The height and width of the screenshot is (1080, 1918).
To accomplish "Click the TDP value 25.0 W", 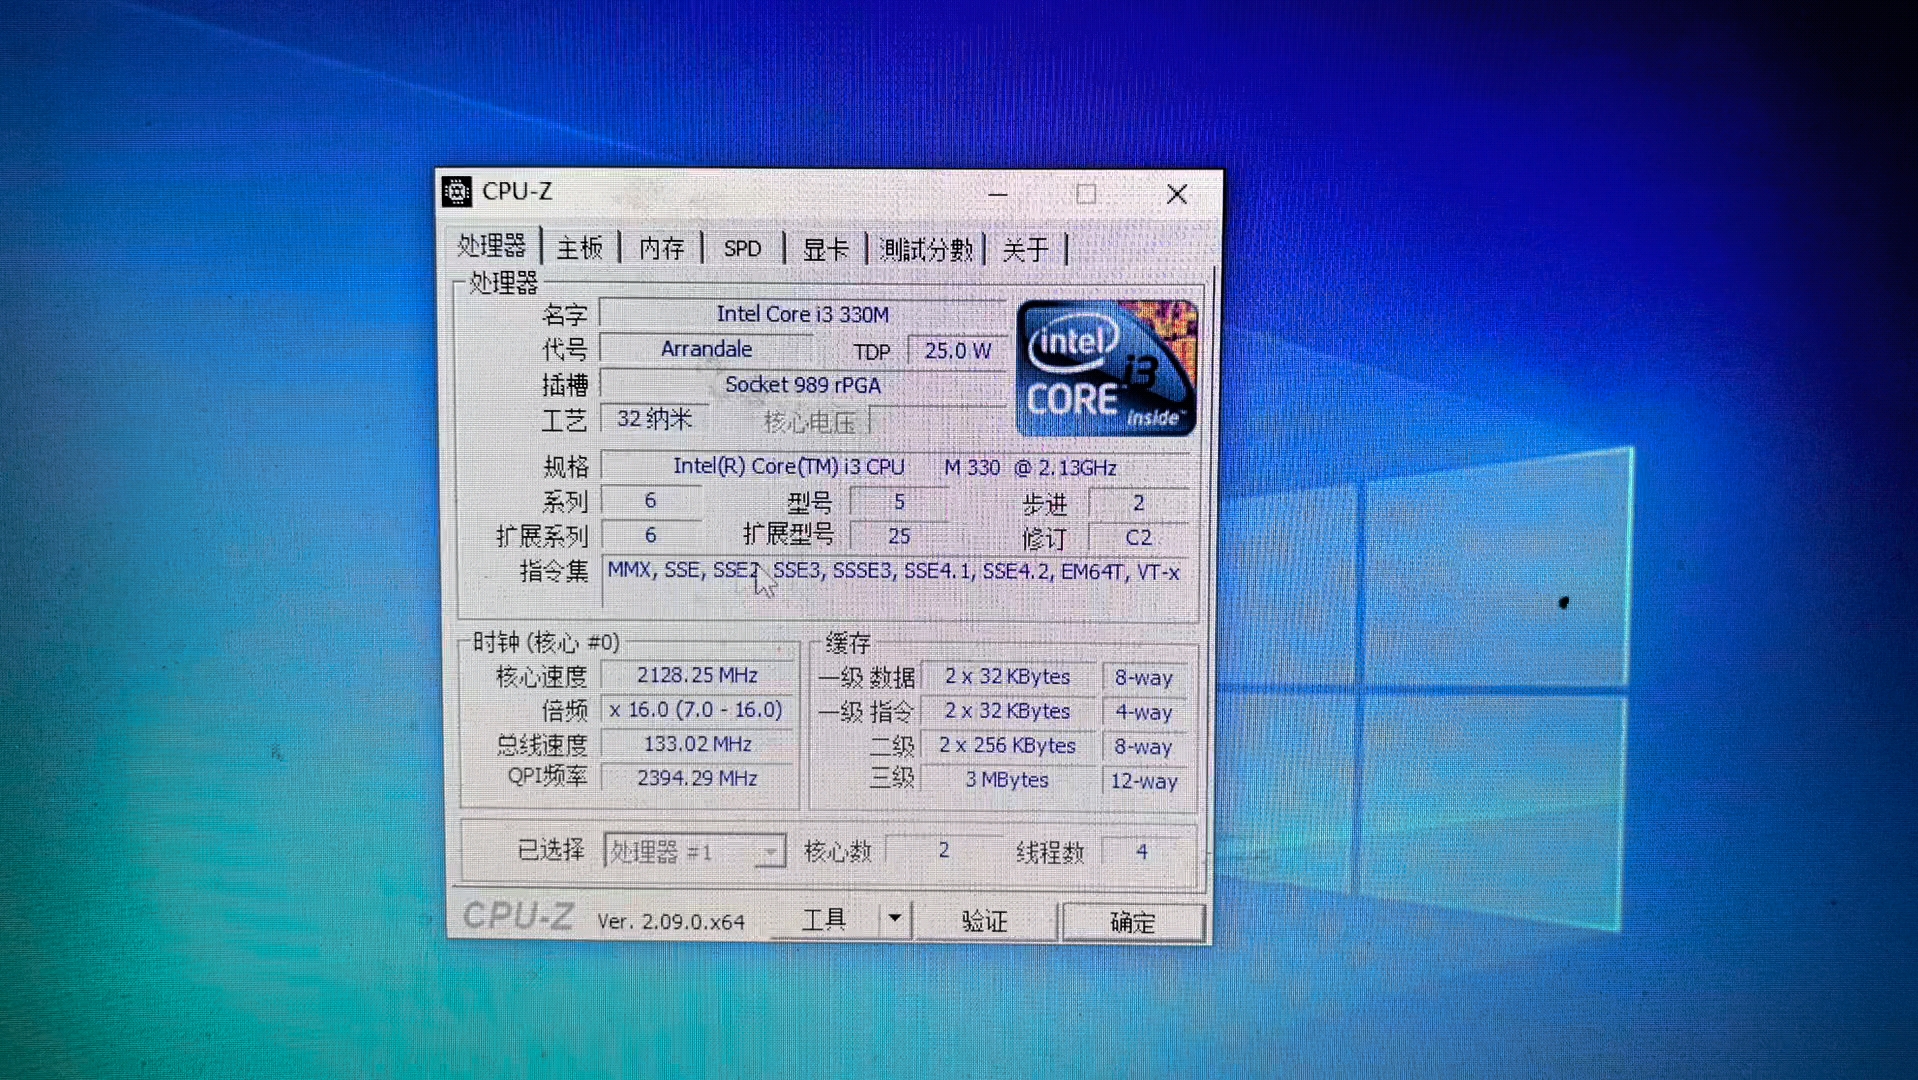I will [957, 351].
